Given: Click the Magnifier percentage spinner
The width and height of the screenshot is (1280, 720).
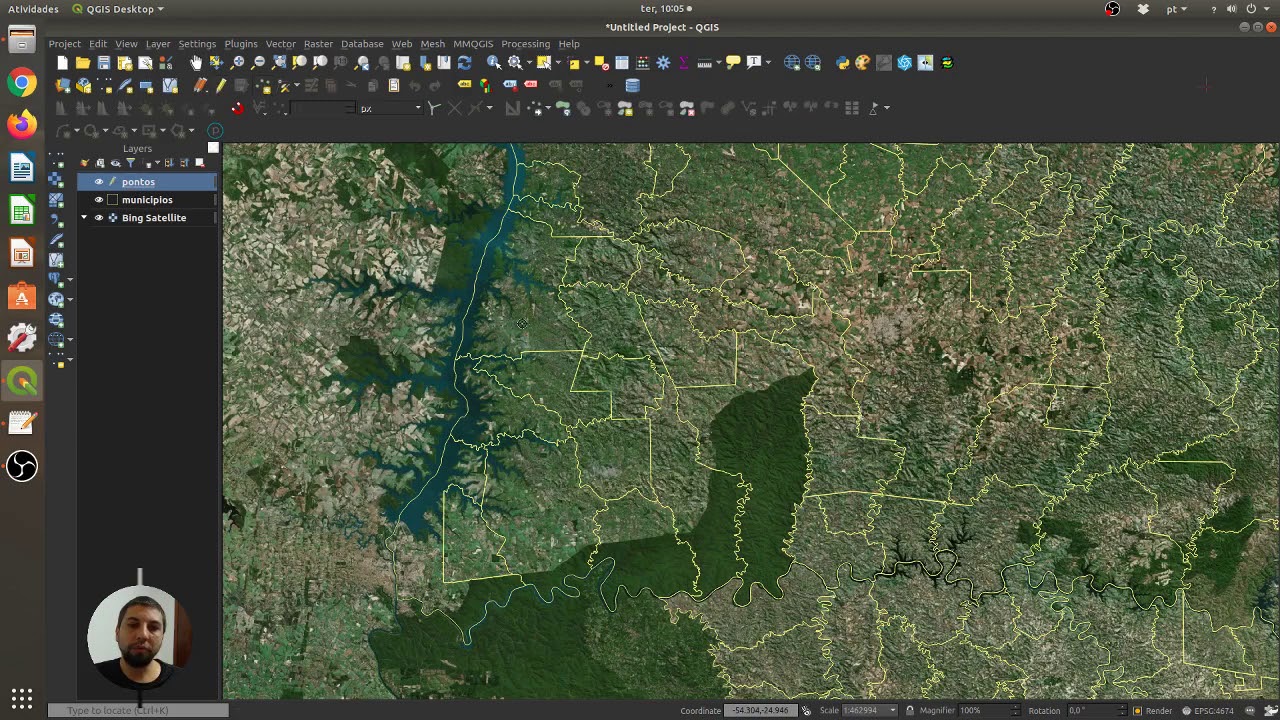Looking at the screenshot, I should pos(990,710).
